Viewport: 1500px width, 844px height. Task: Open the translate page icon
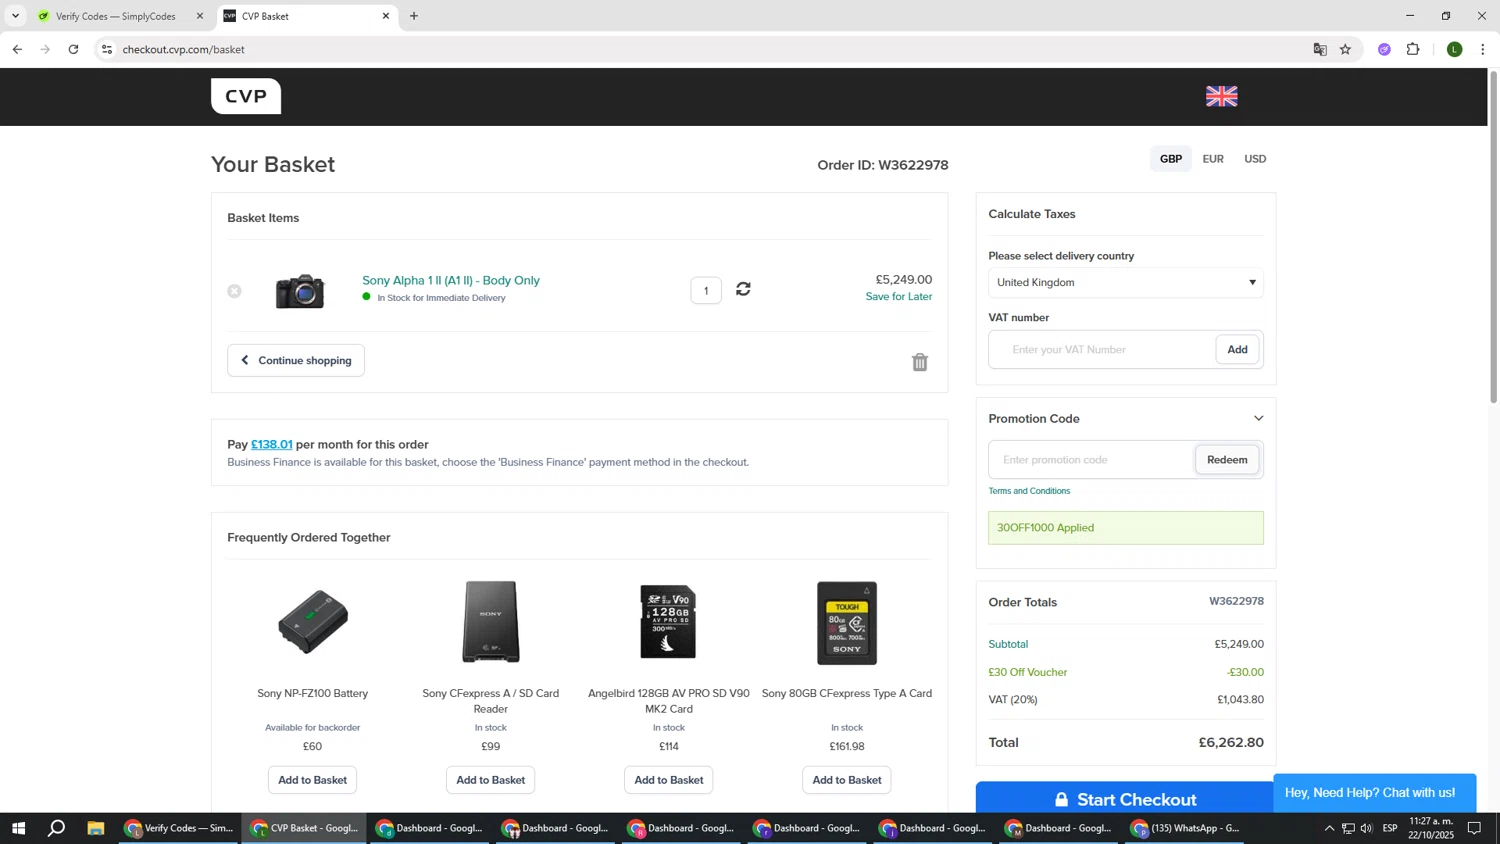[x=1320, y=49]
